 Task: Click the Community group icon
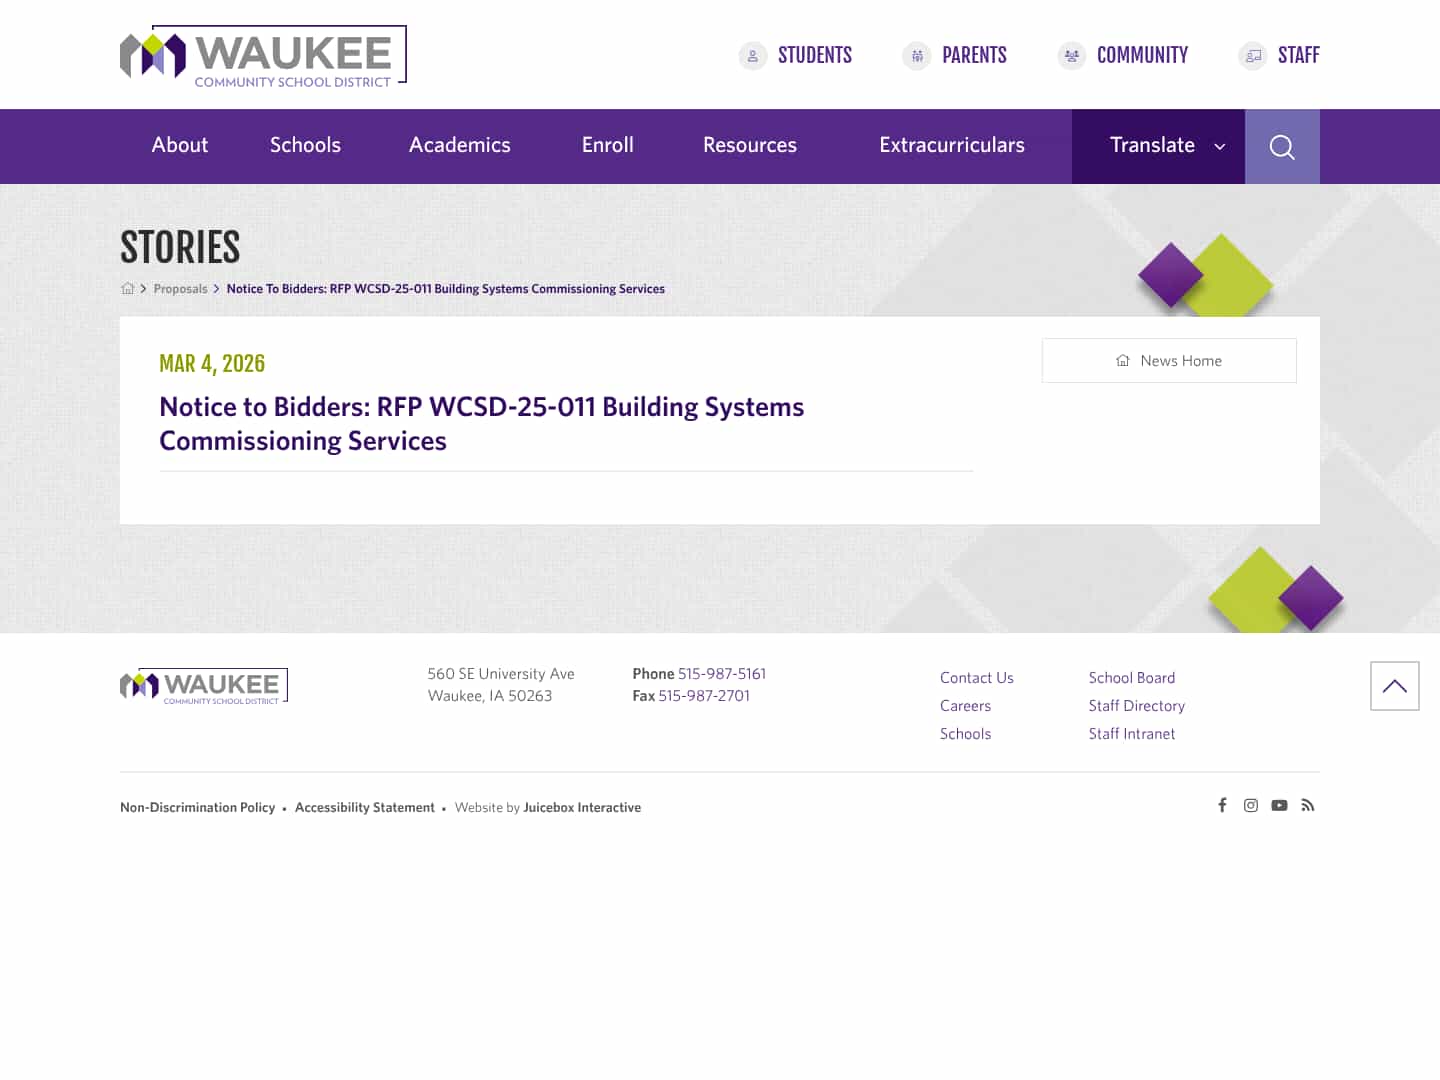point(1071,56)
